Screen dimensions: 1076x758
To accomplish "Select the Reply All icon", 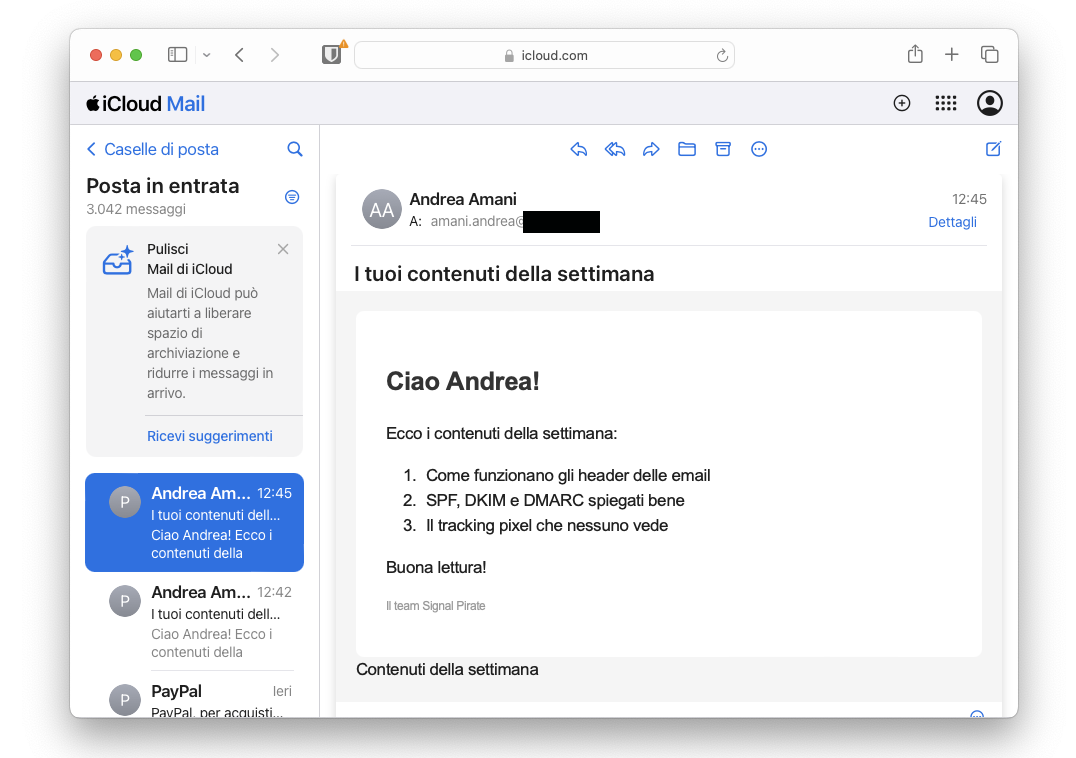I will [x=615, y=148].
